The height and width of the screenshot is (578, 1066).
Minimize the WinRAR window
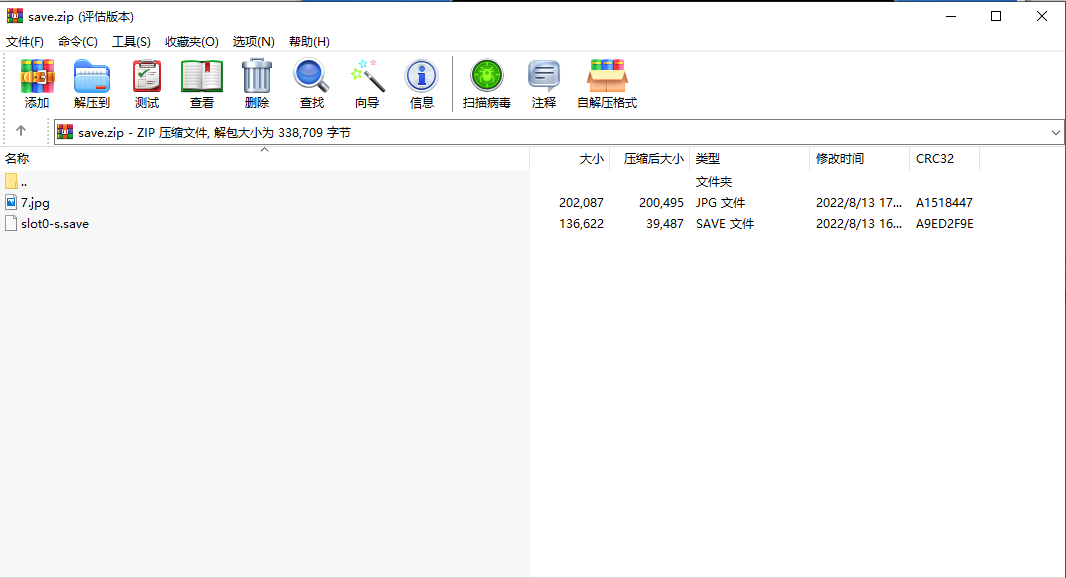(951, 16)
